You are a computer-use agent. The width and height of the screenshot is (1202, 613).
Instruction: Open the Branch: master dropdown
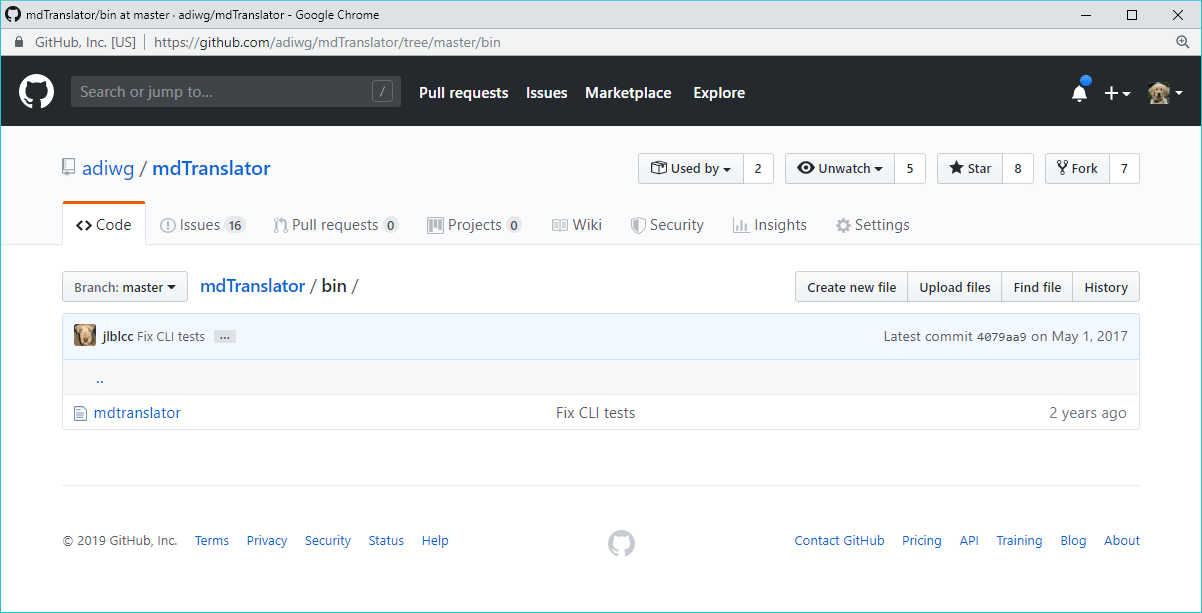(125, 287)
